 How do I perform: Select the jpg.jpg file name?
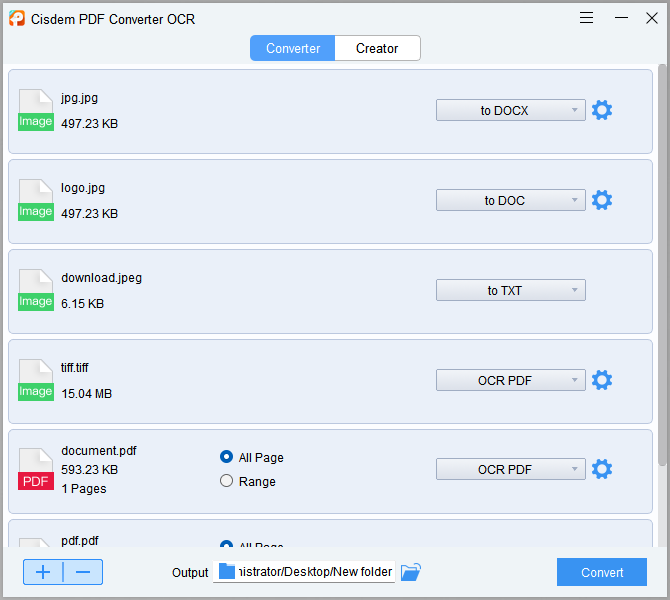click(79, 98)
